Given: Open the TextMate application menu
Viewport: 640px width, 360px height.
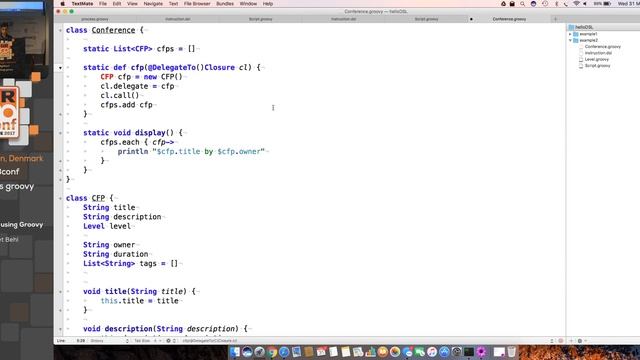Looking at the screenshot, I should click(82, 4).
